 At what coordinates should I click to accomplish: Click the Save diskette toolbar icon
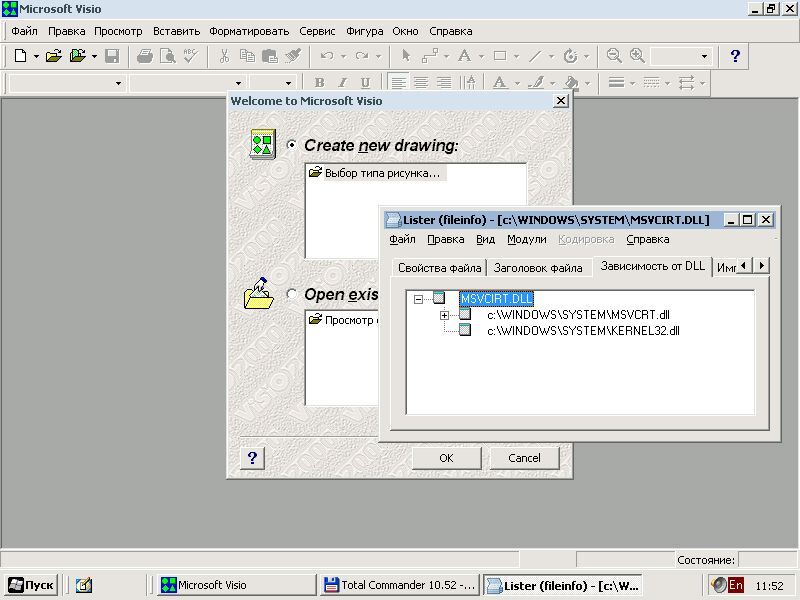(x=112, y=56)
